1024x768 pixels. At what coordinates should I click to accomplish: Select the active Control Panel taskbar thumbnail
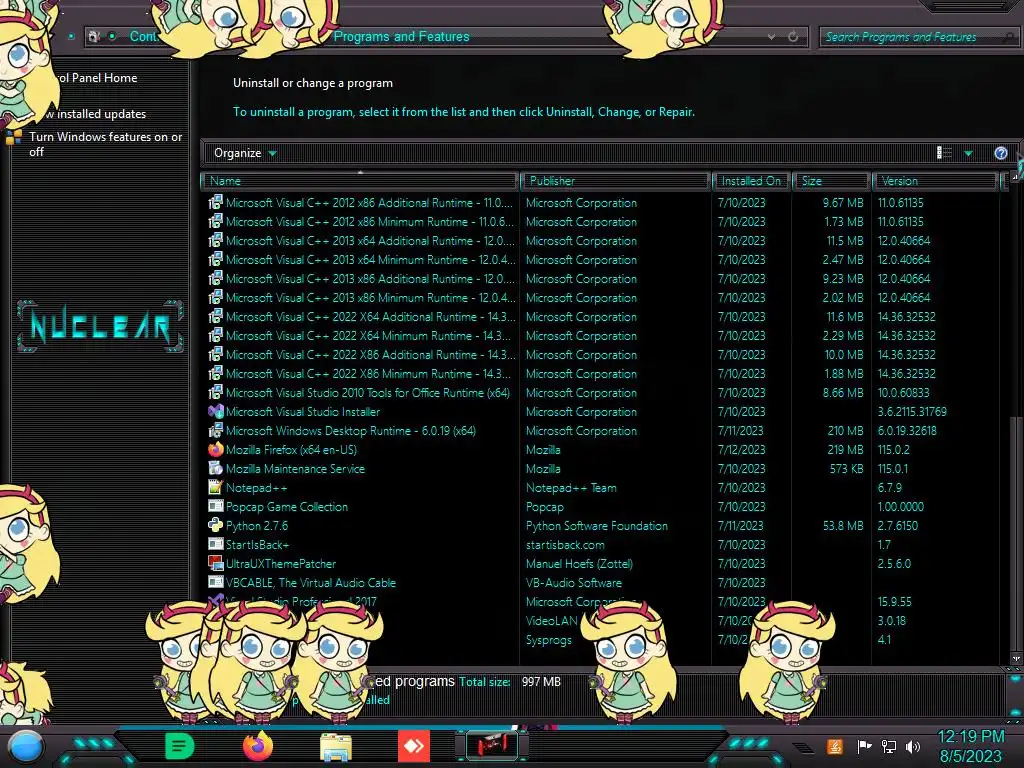pos(492,746)
